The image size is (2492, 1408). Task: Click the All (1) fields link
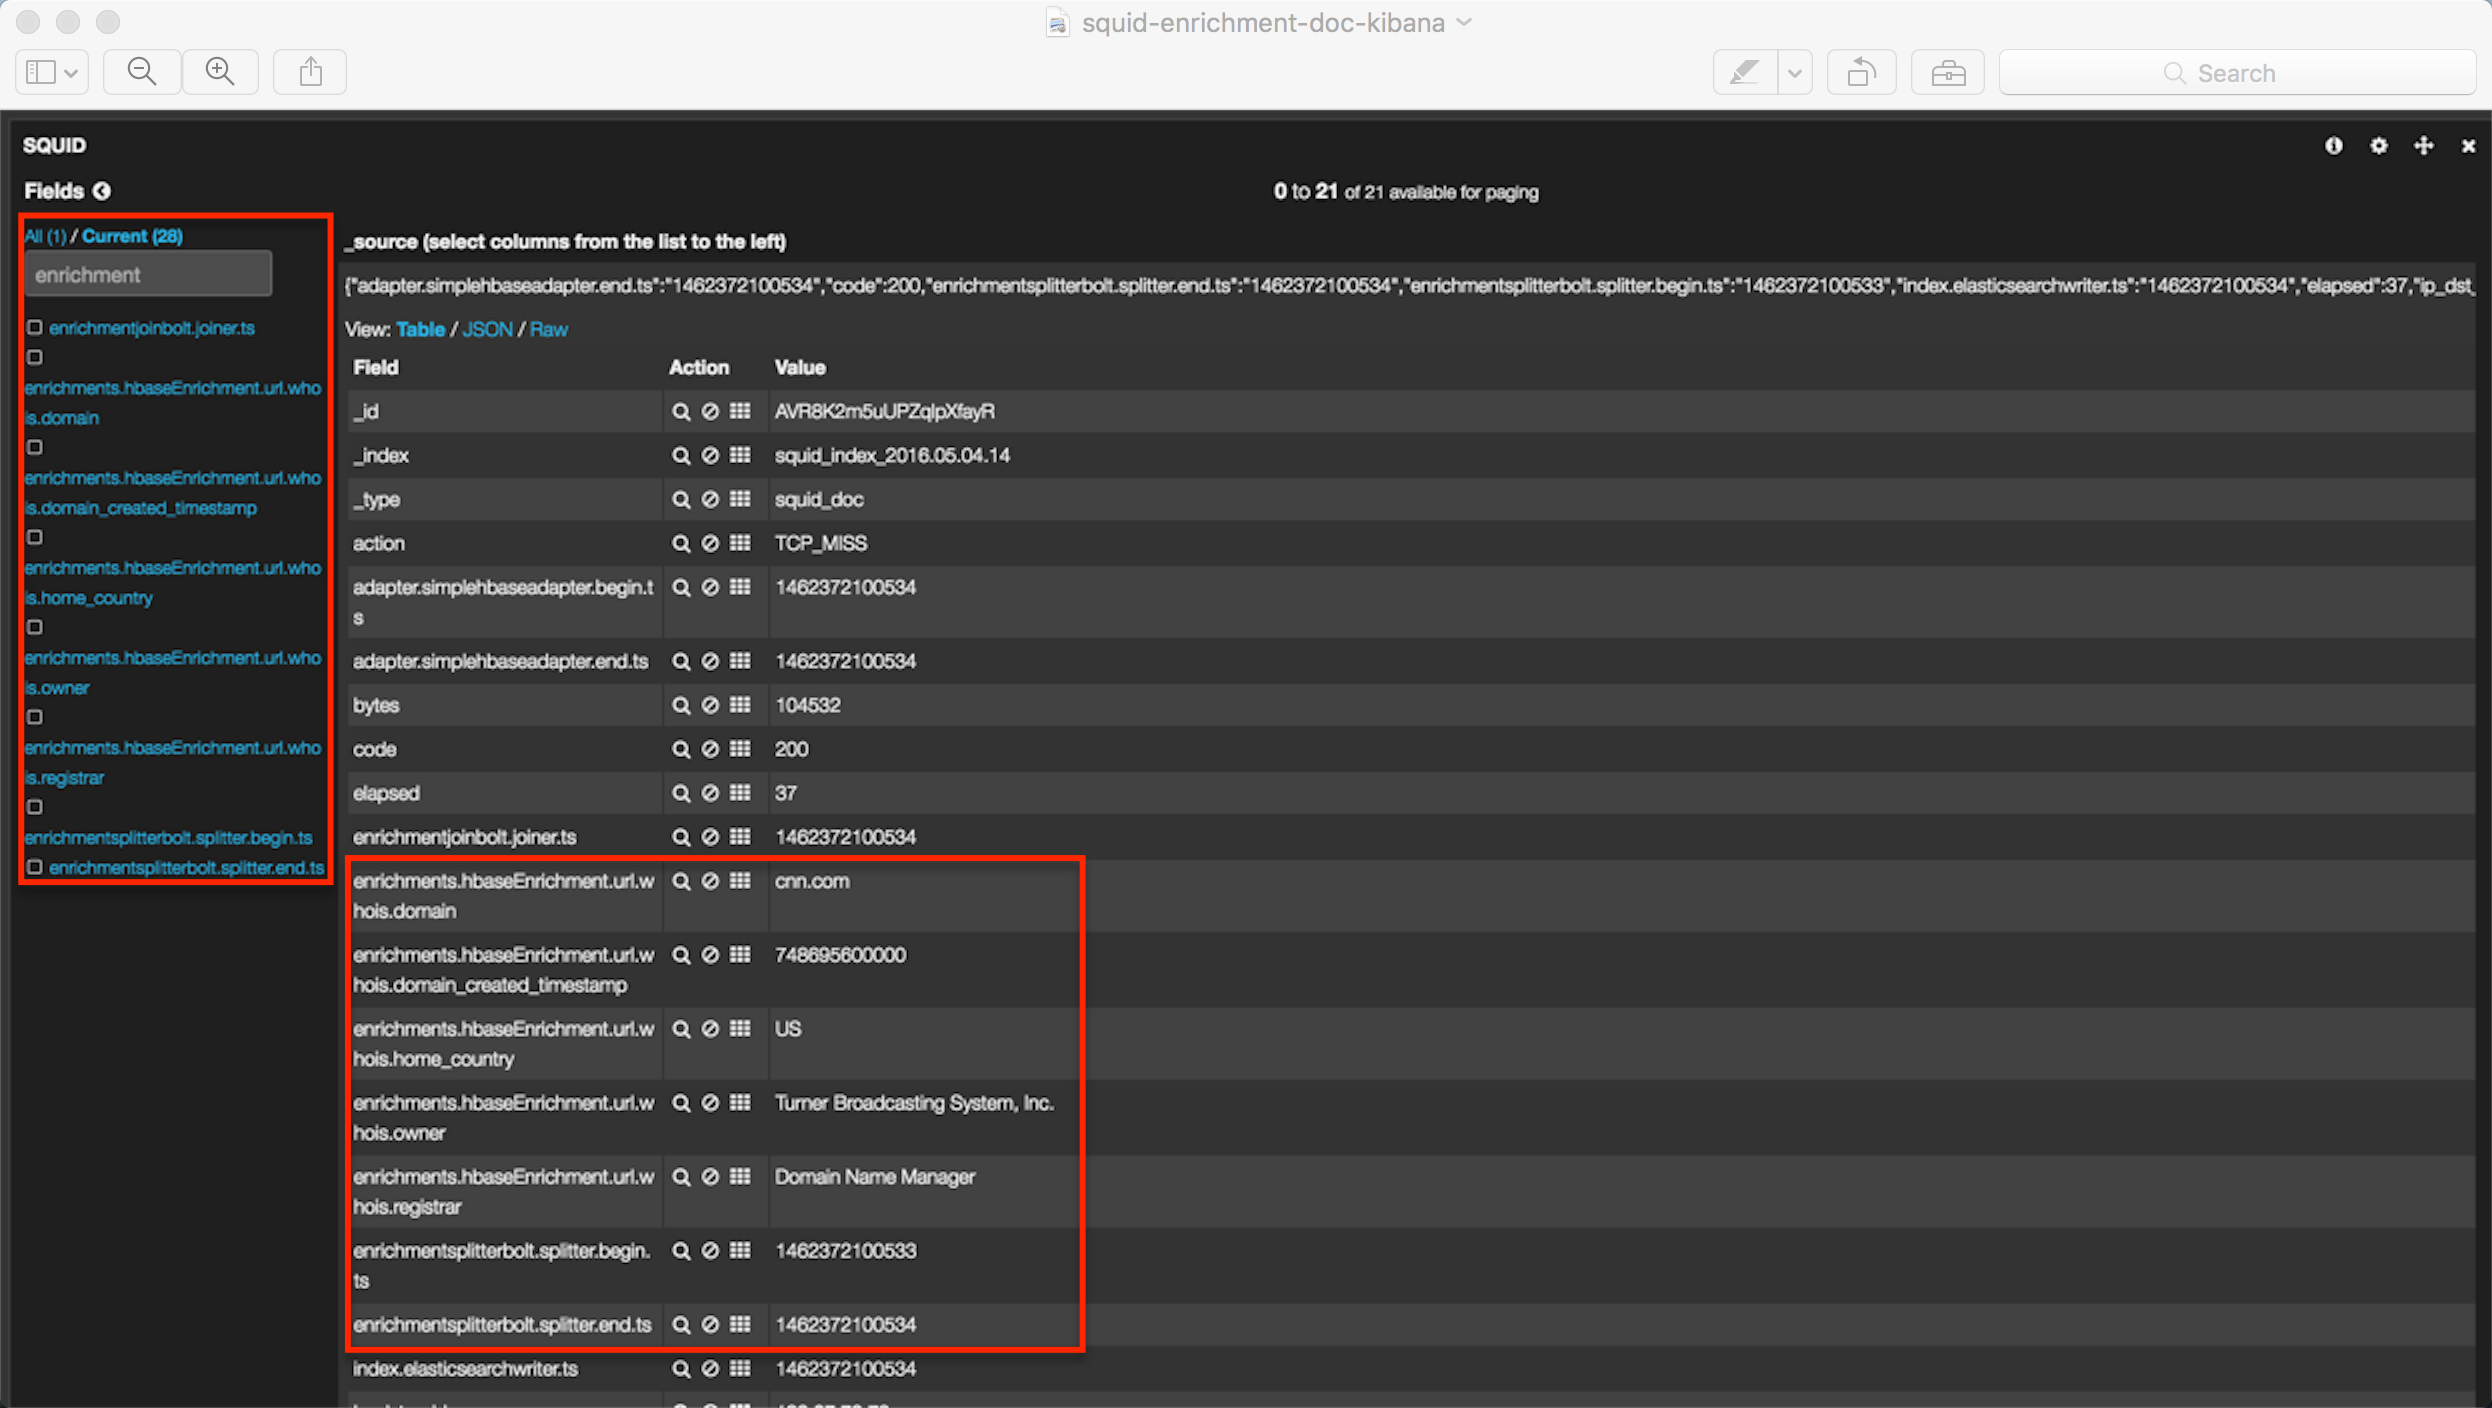(44, 236)
